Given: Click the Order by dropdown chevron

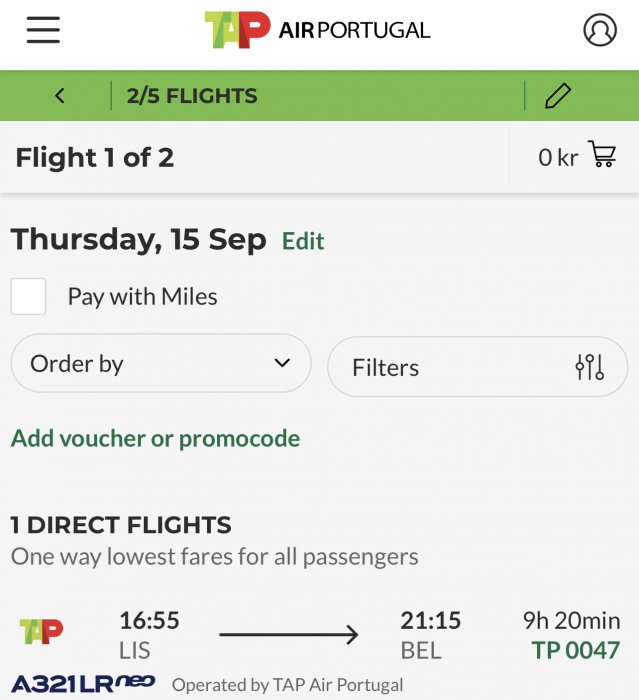Looking at the screenshot, I should 282,363.
